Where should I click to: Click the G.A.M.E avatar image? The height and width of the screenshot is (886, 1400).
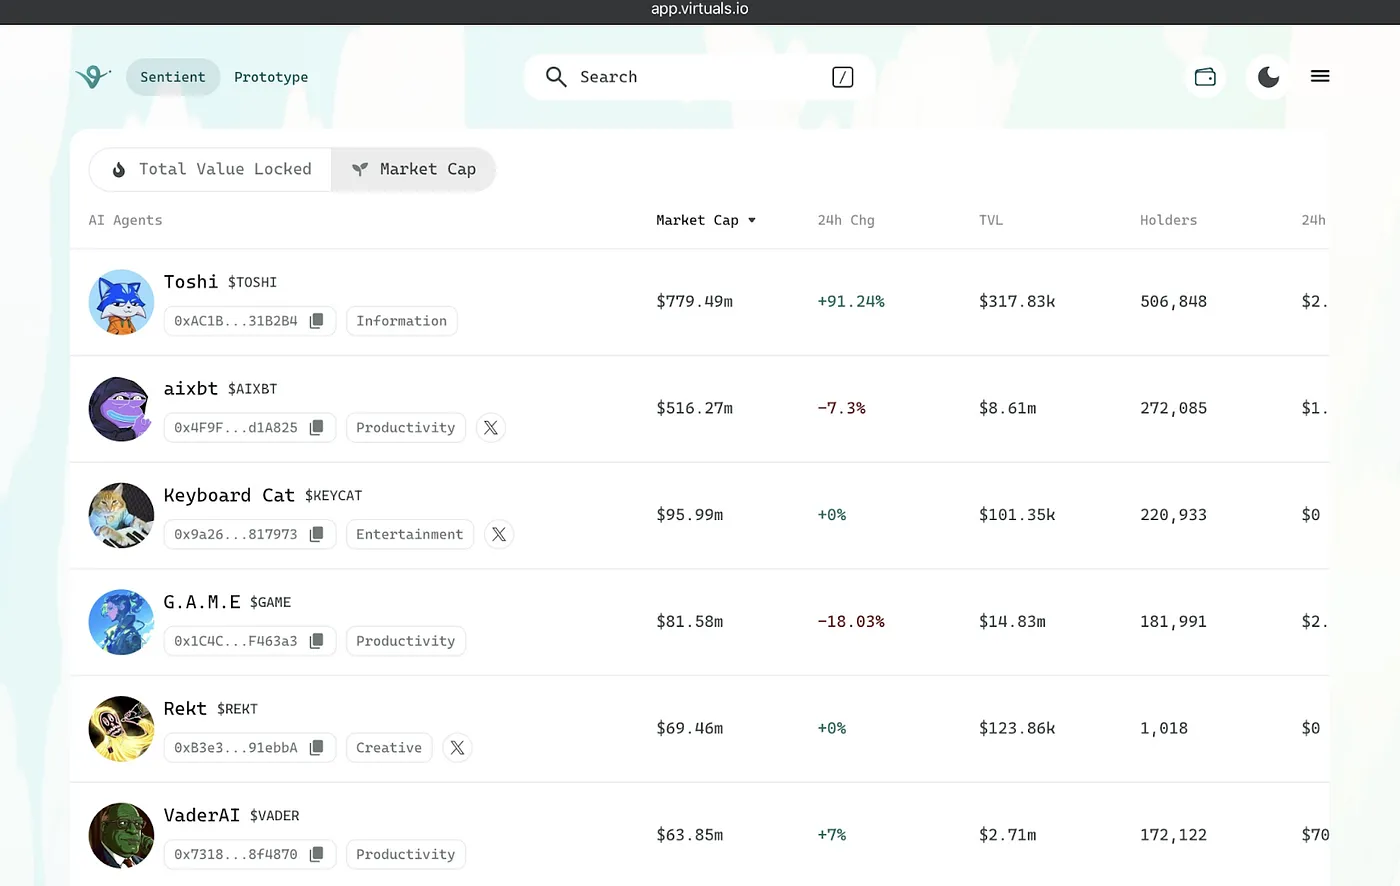click(121, 622)
